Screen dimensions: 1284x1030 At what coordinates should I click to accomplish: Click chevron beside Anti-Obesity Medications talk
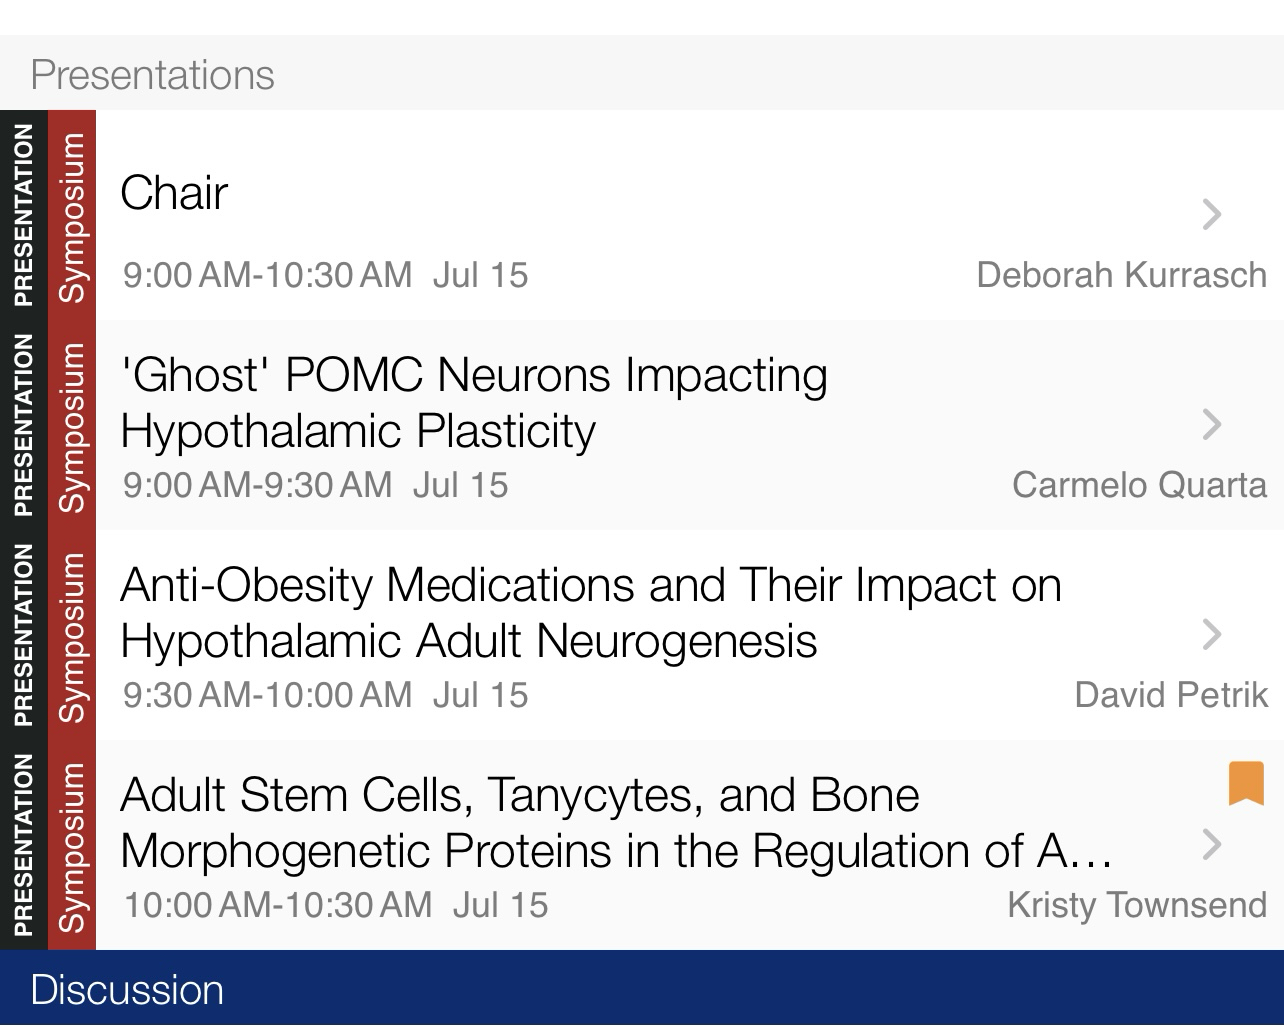click(1212, 634)
